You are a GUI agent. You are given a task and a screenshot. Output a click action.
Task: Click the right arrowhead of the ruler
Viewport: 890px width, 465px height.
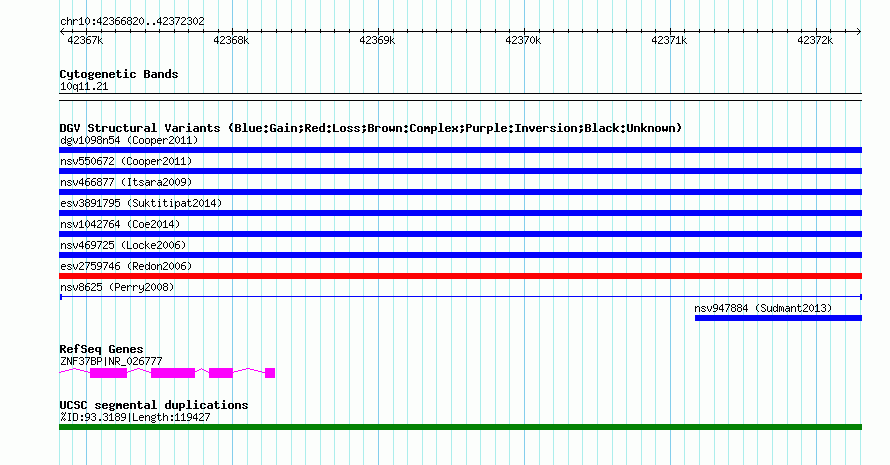coord(859,32)
